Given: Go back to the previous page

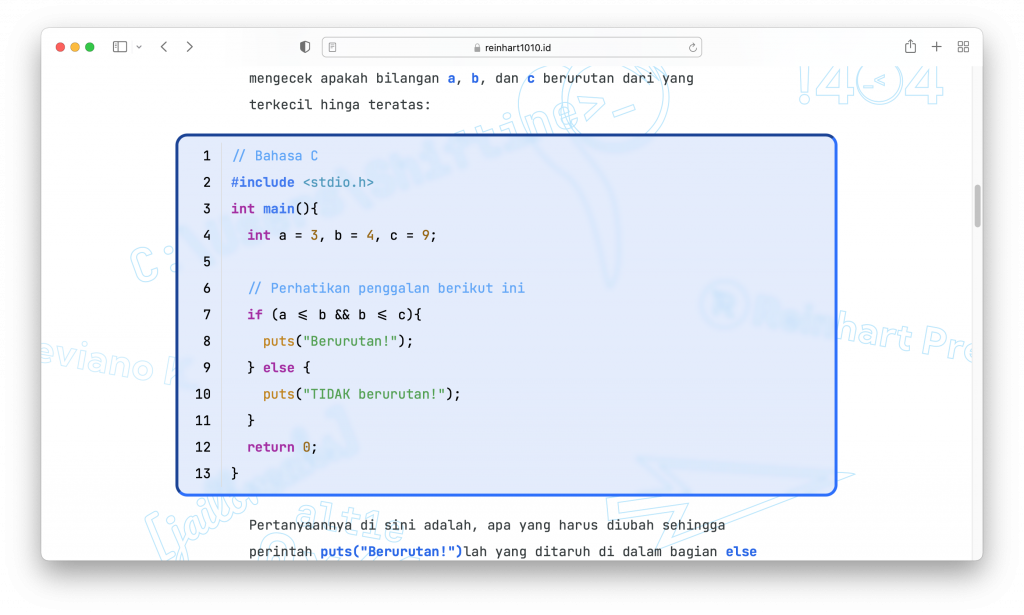Looking at the screenshot, I should [164, 47].
